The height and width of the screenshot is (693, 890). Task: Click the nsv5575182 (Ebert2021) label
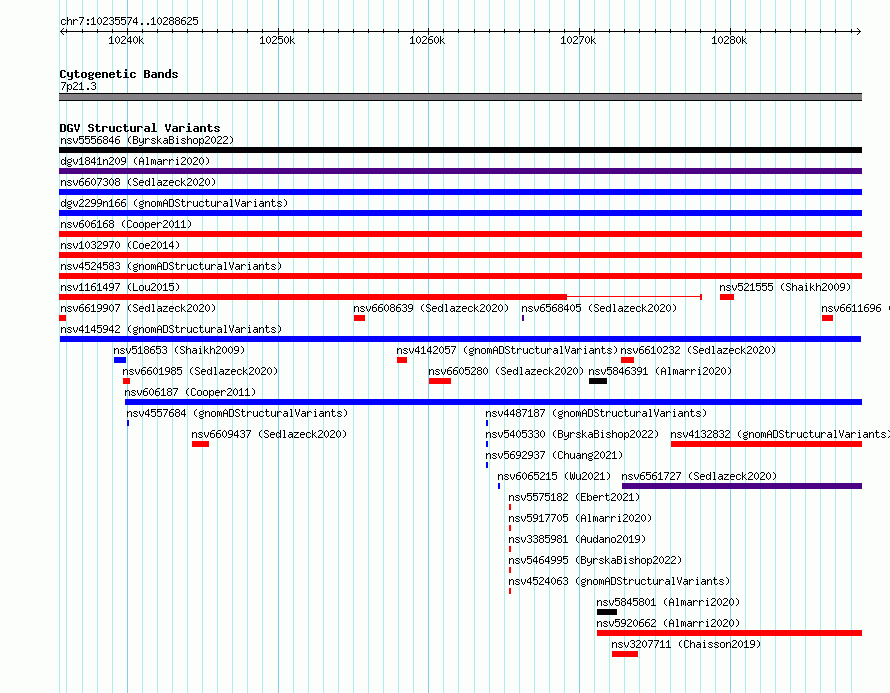coord(574,497)
